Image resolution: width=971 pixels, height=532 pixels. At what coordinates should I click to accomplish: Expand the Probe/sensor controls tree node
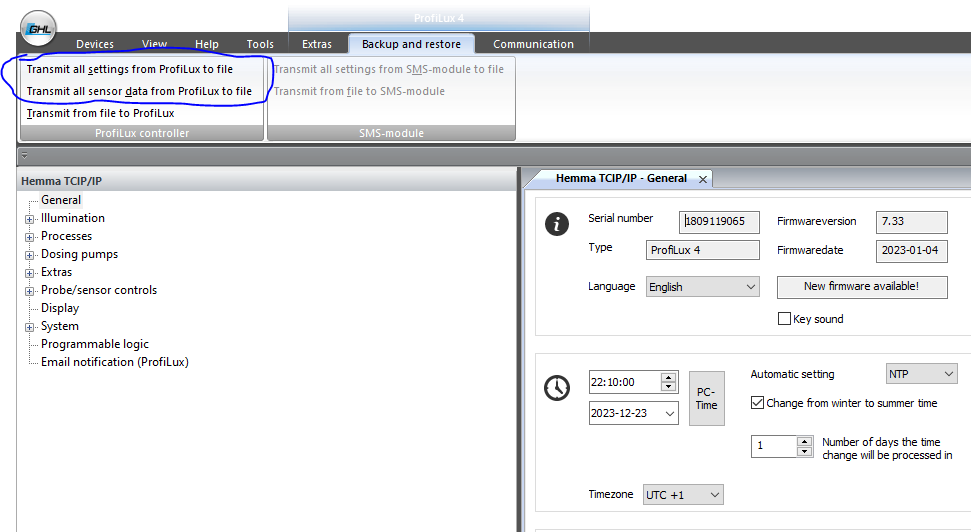pyautogui.click(x=29, y=291)
